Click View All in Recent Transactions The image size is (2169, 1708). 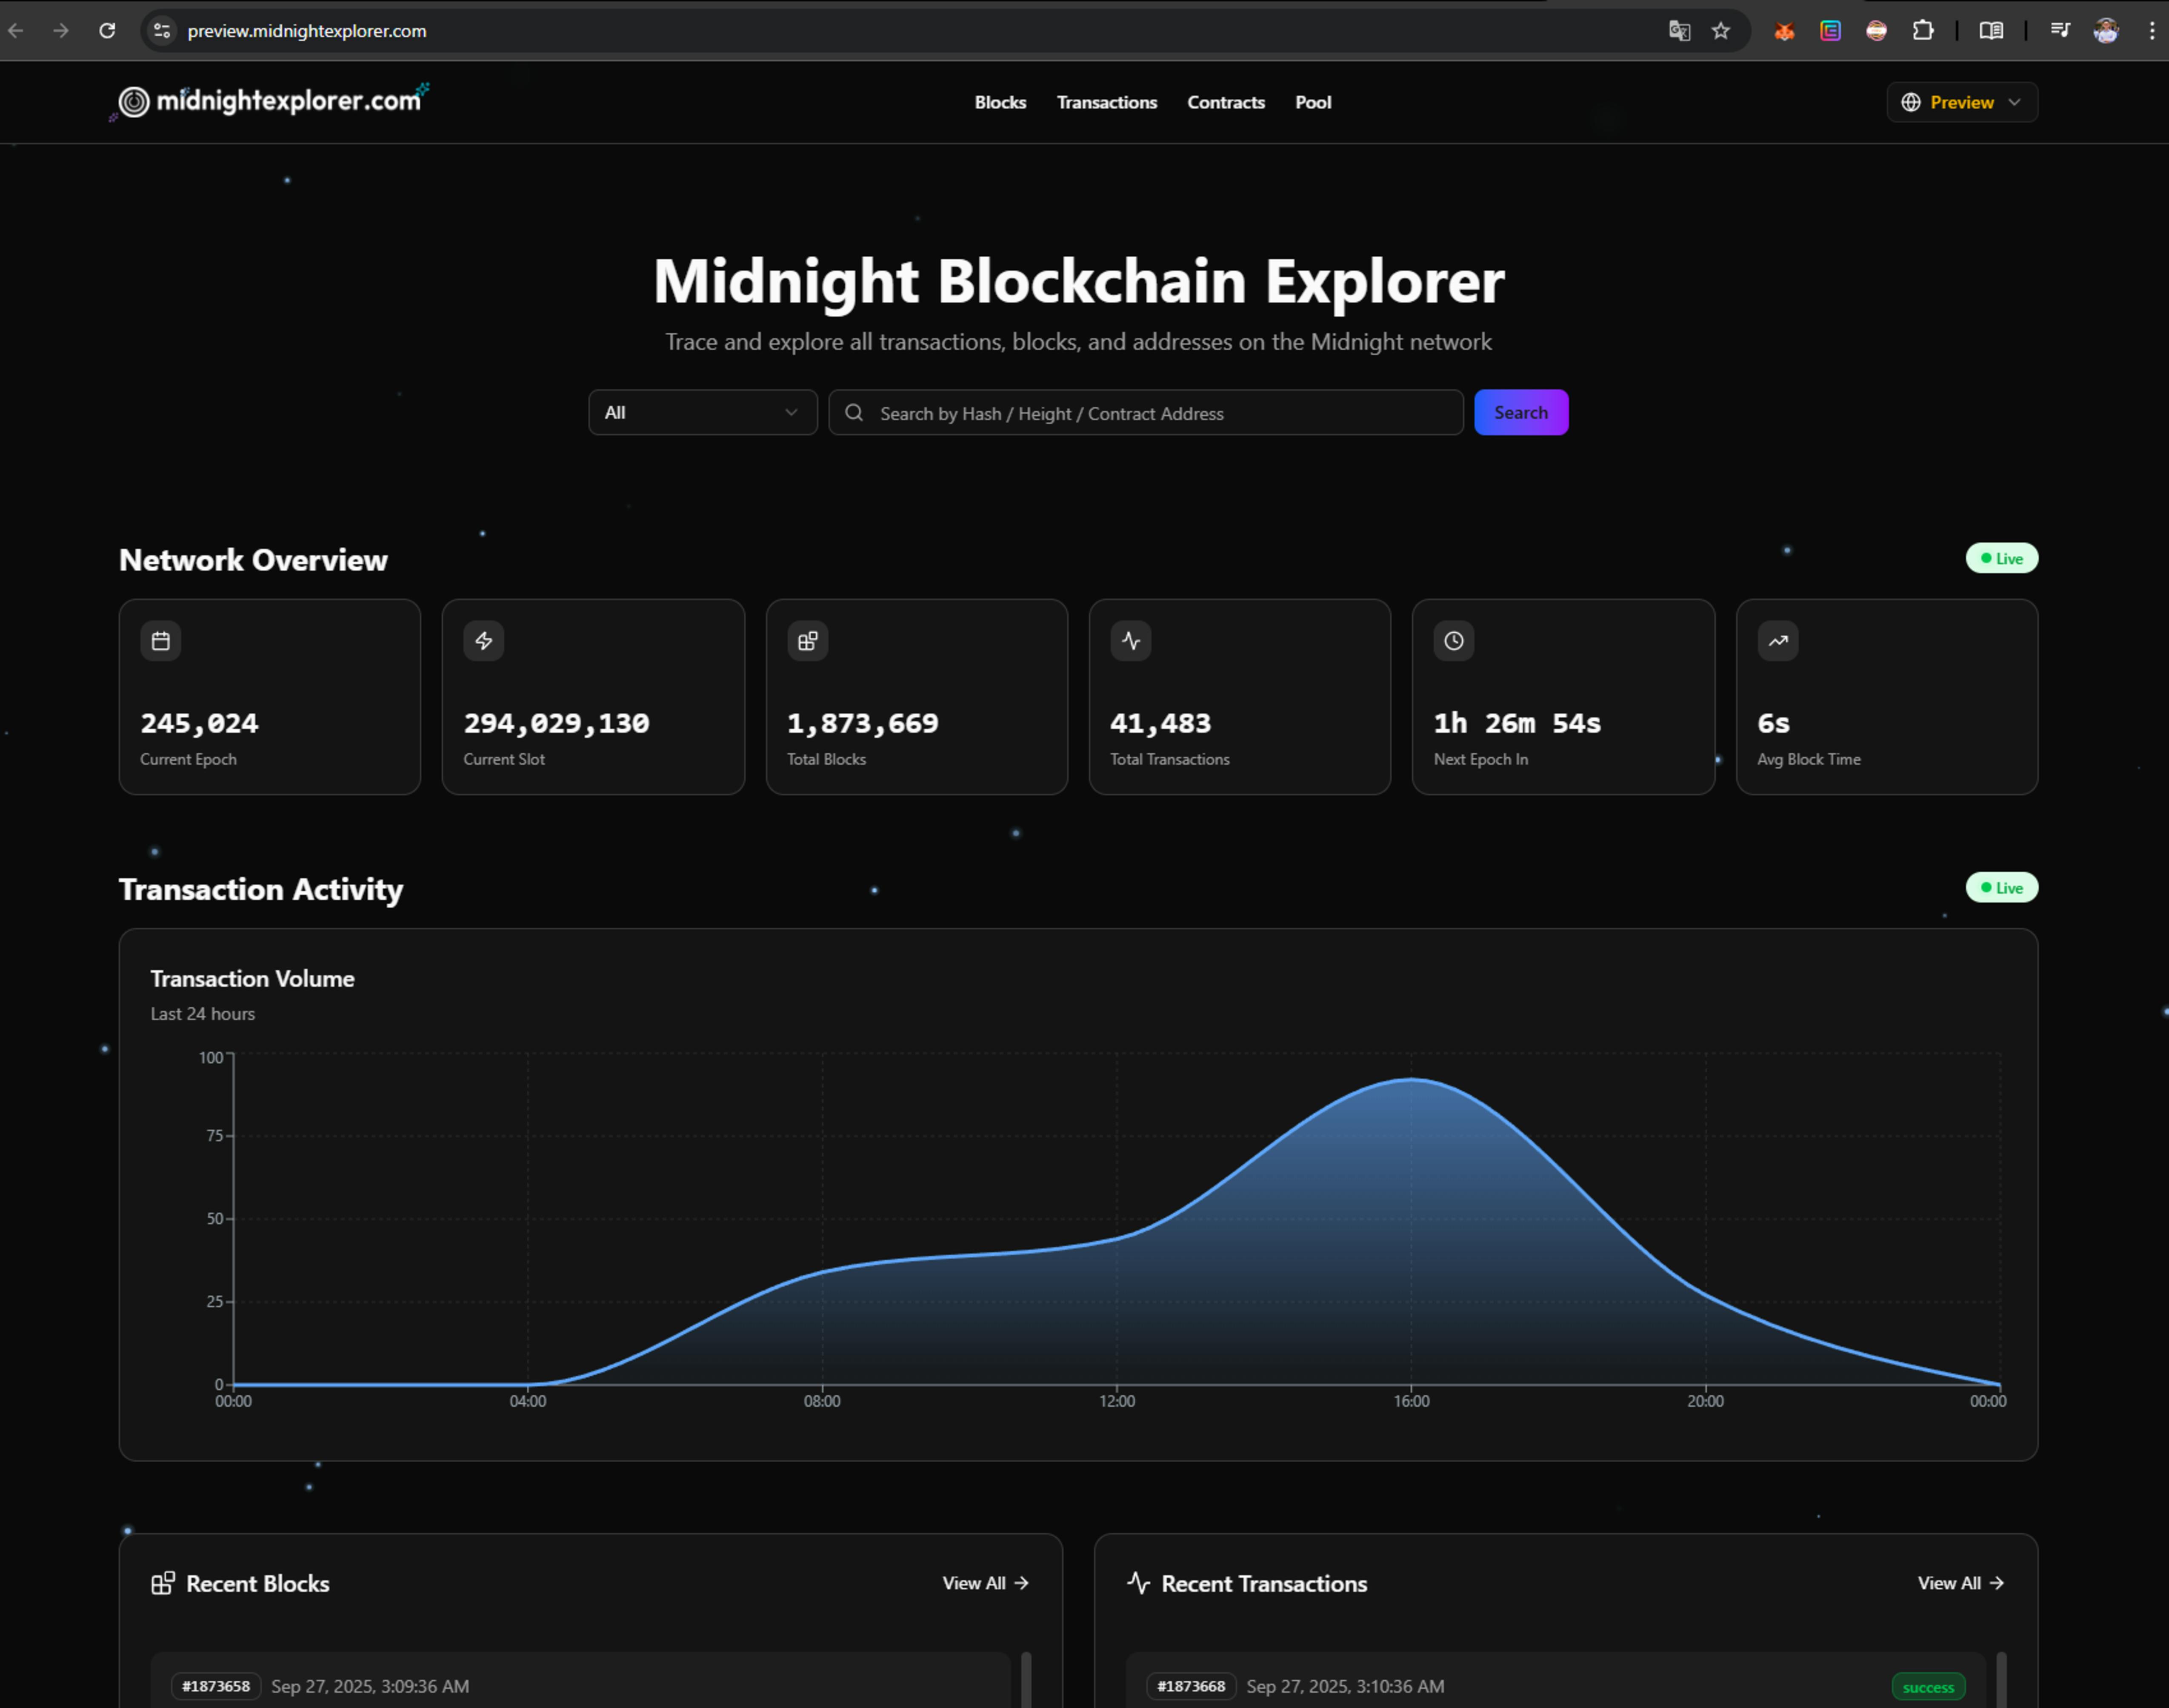tap(1960, 1583)
